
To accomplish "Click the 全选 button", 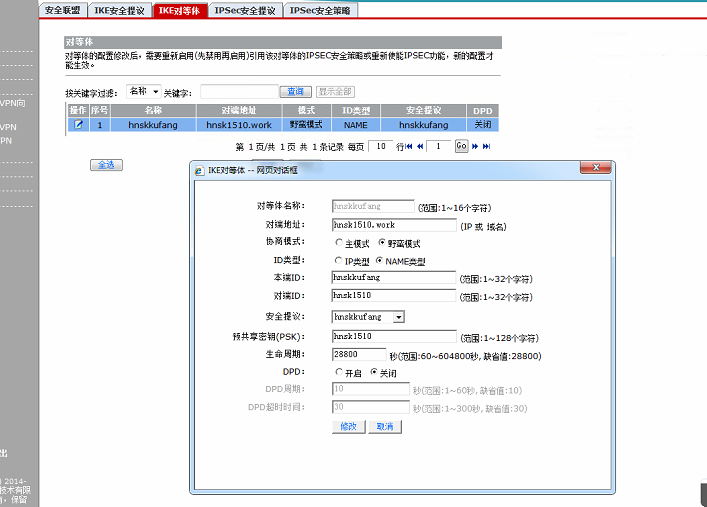I will (106, 165).
